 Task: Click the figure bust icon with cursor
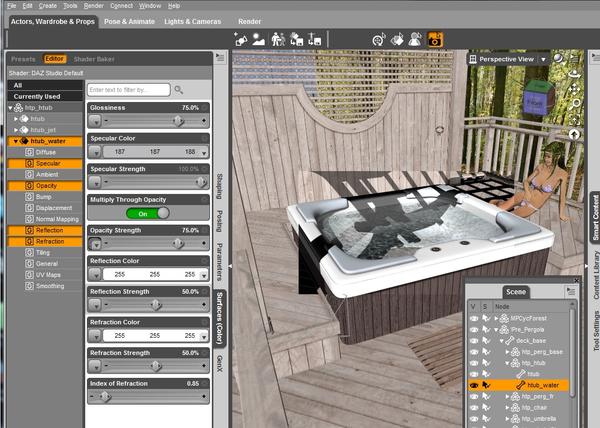(x=415, y=39)
